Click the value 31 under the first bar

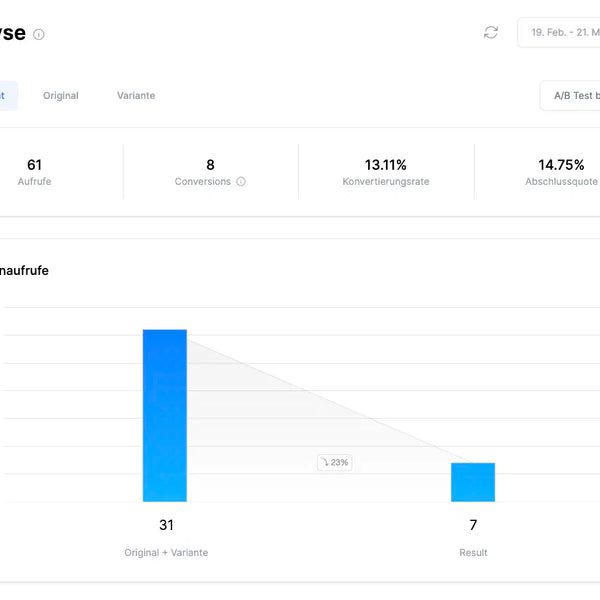[x=166, y=525]
